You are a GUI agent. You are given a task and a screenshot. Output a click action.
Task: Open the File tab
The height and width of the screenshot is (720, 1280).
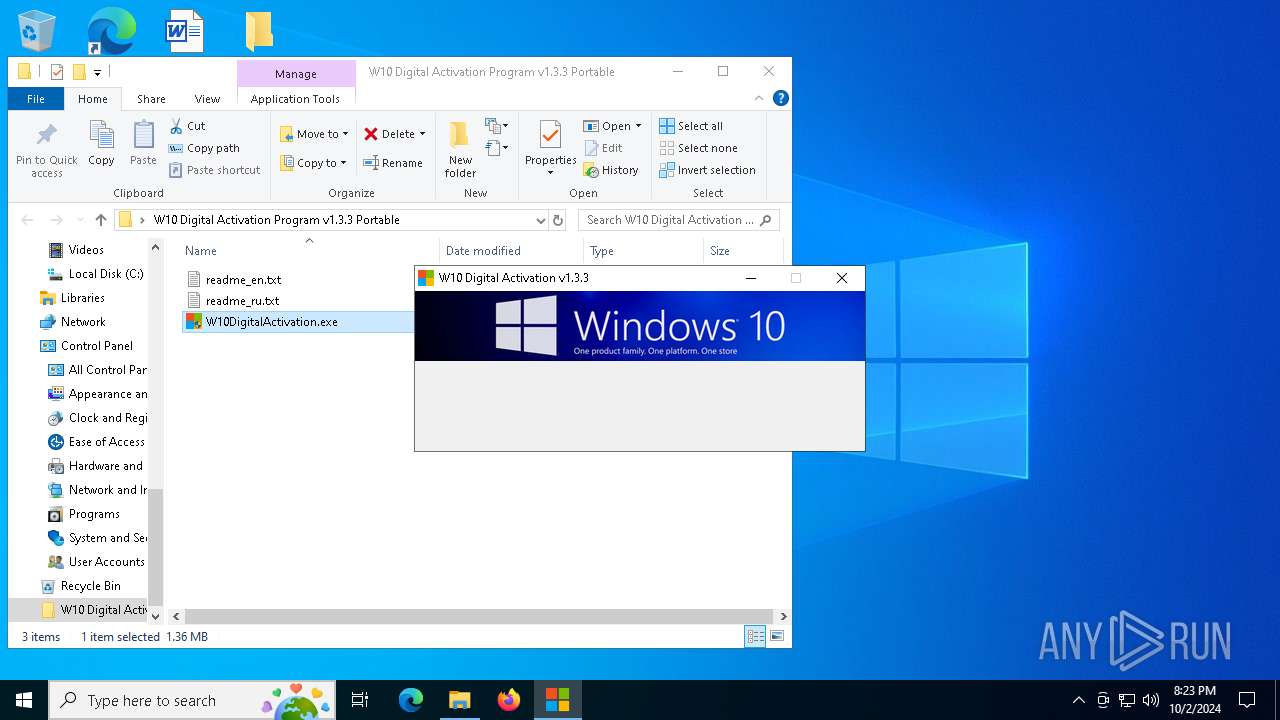pyautogui.click(x=36, y=99)
